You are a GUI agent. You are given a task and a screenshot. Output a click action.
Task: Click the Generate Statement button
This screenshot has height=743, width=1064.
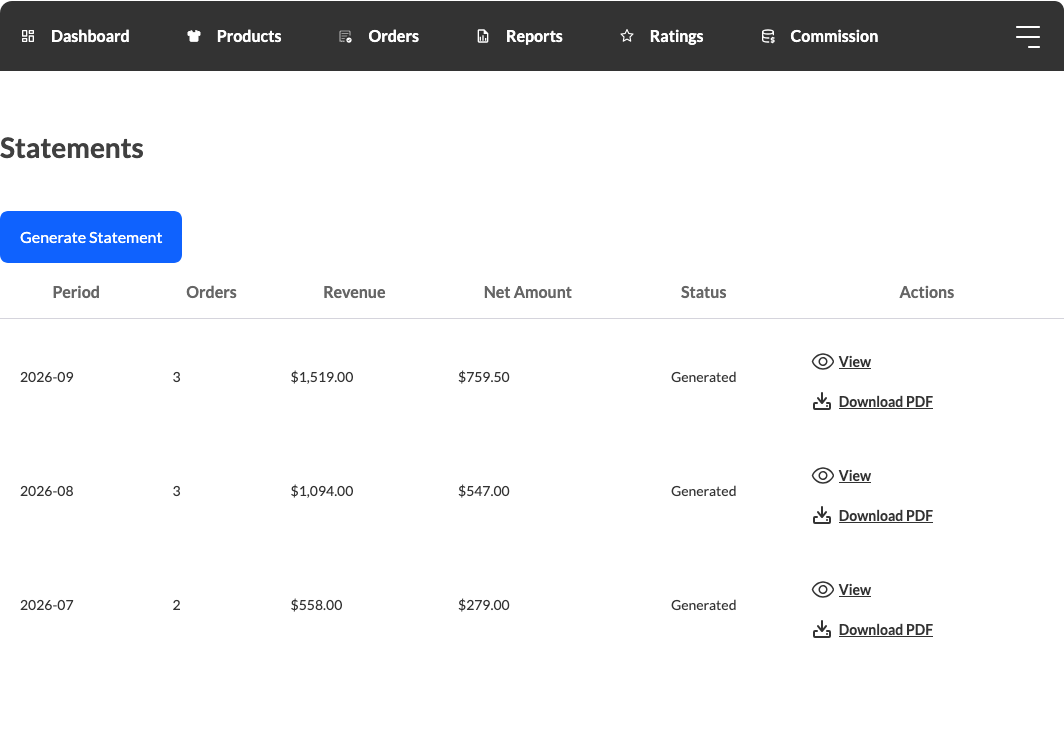pos(91,237)
